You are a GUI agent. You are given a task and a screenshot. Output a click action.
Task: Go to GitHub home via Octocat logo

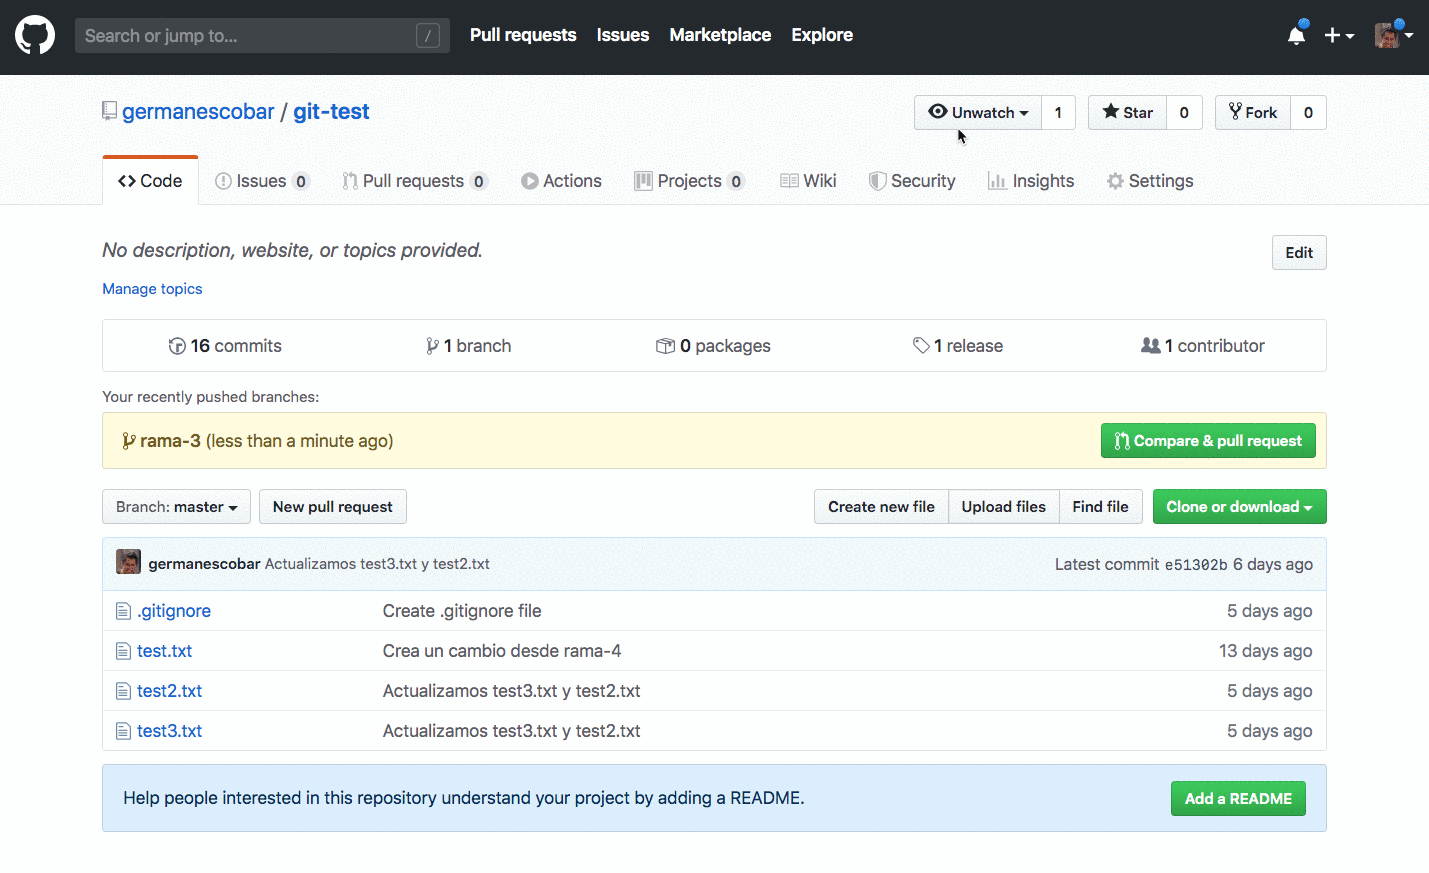[35, 35]
